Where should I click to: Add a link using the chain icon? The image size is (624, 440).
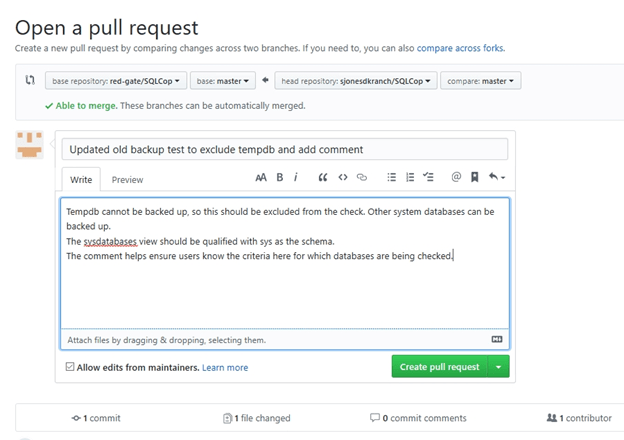(362, 177)
